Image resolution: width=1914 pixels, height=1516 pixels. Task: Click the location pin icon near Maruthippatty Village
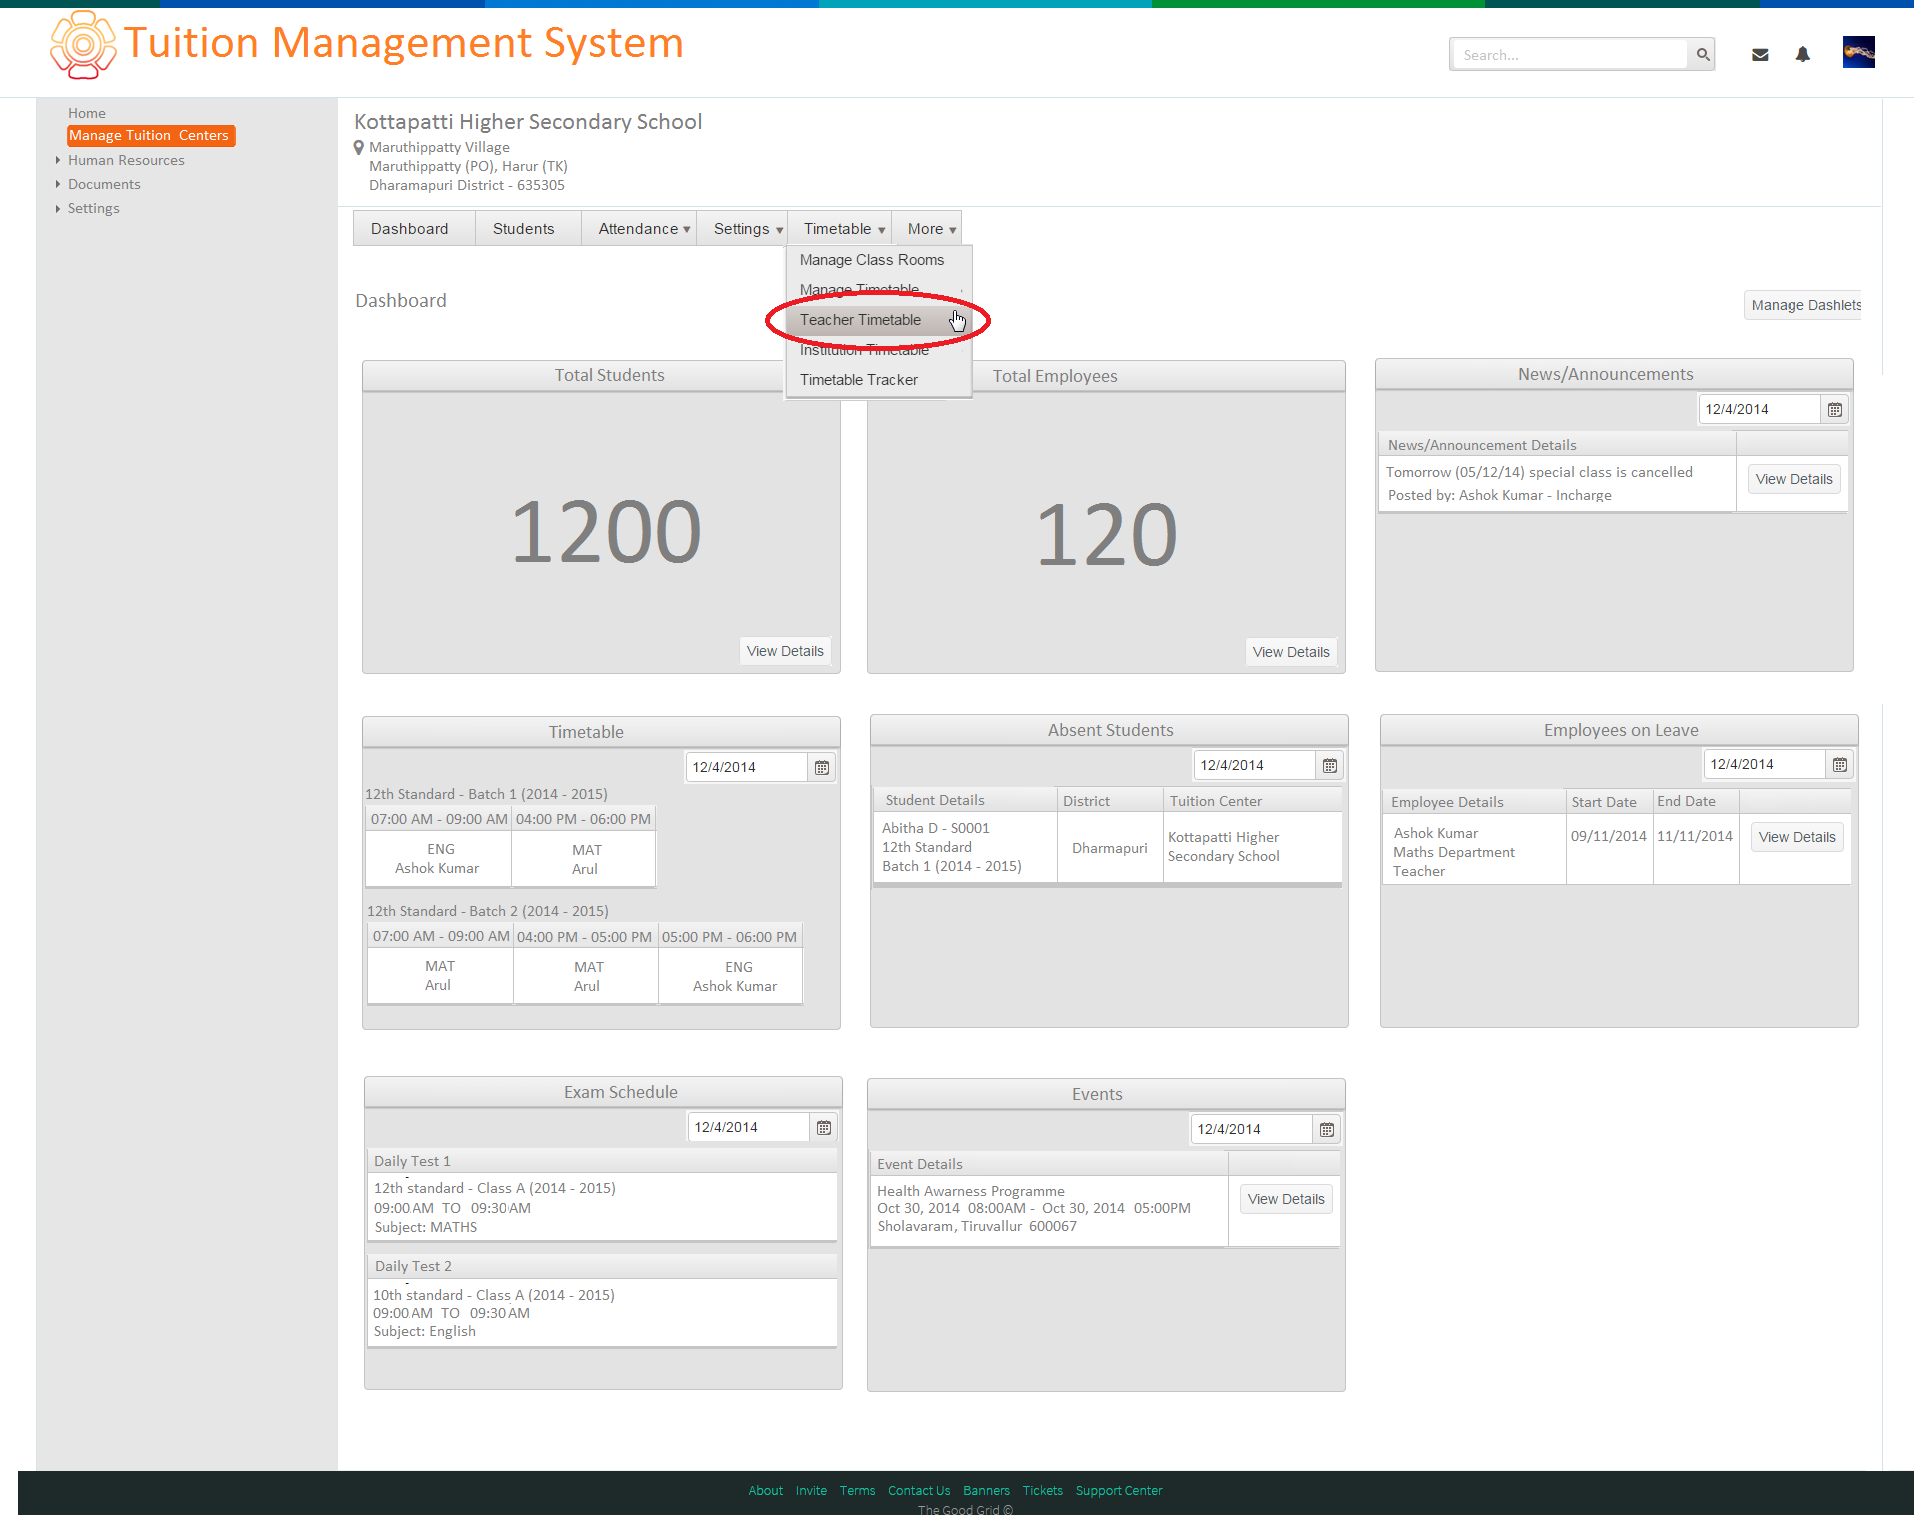pyautogui.click(x=359, y=148)
